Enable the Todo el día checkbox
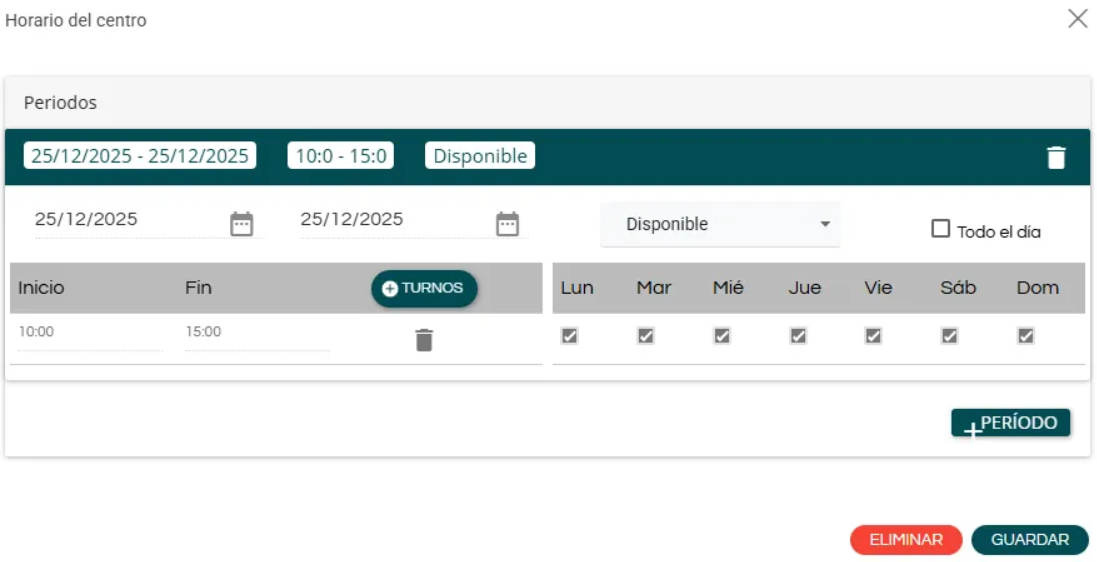The image size is (1097, 562). click(x=940, y=229)
